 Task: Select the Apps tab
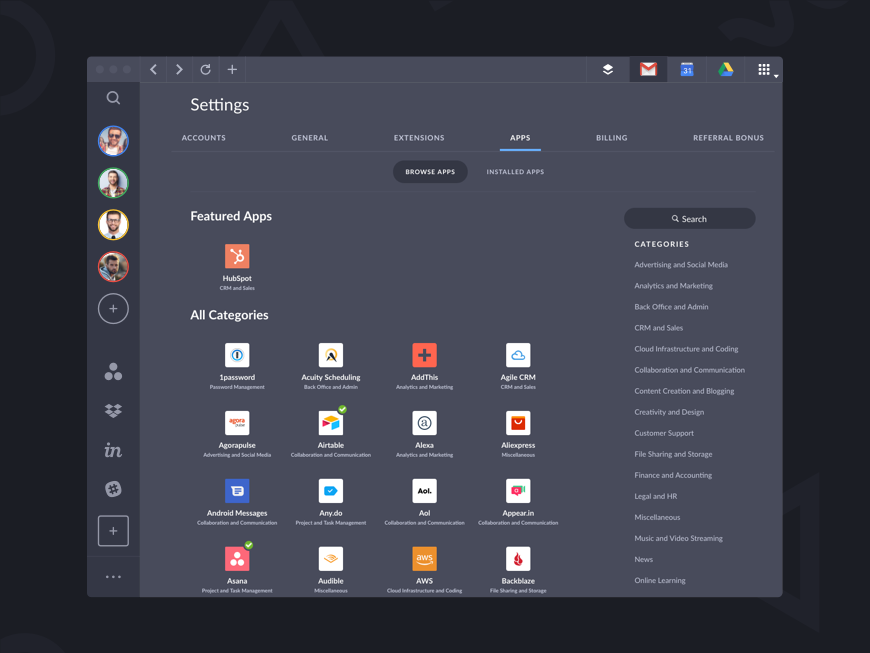[x=520, y=138]
